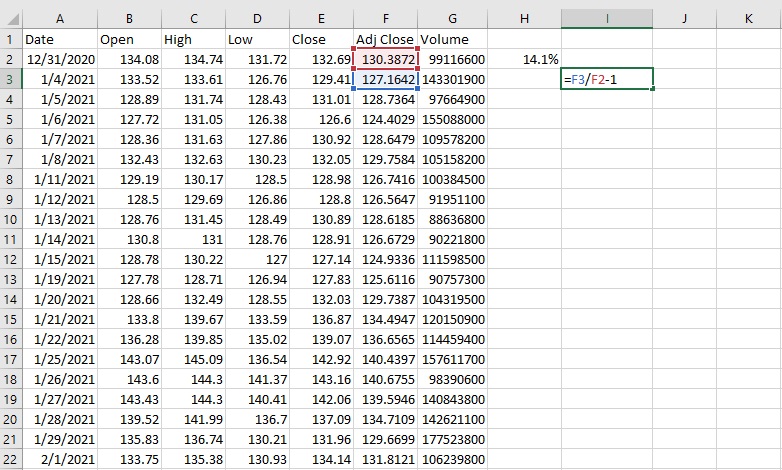Click the Volume header cell

452,40
